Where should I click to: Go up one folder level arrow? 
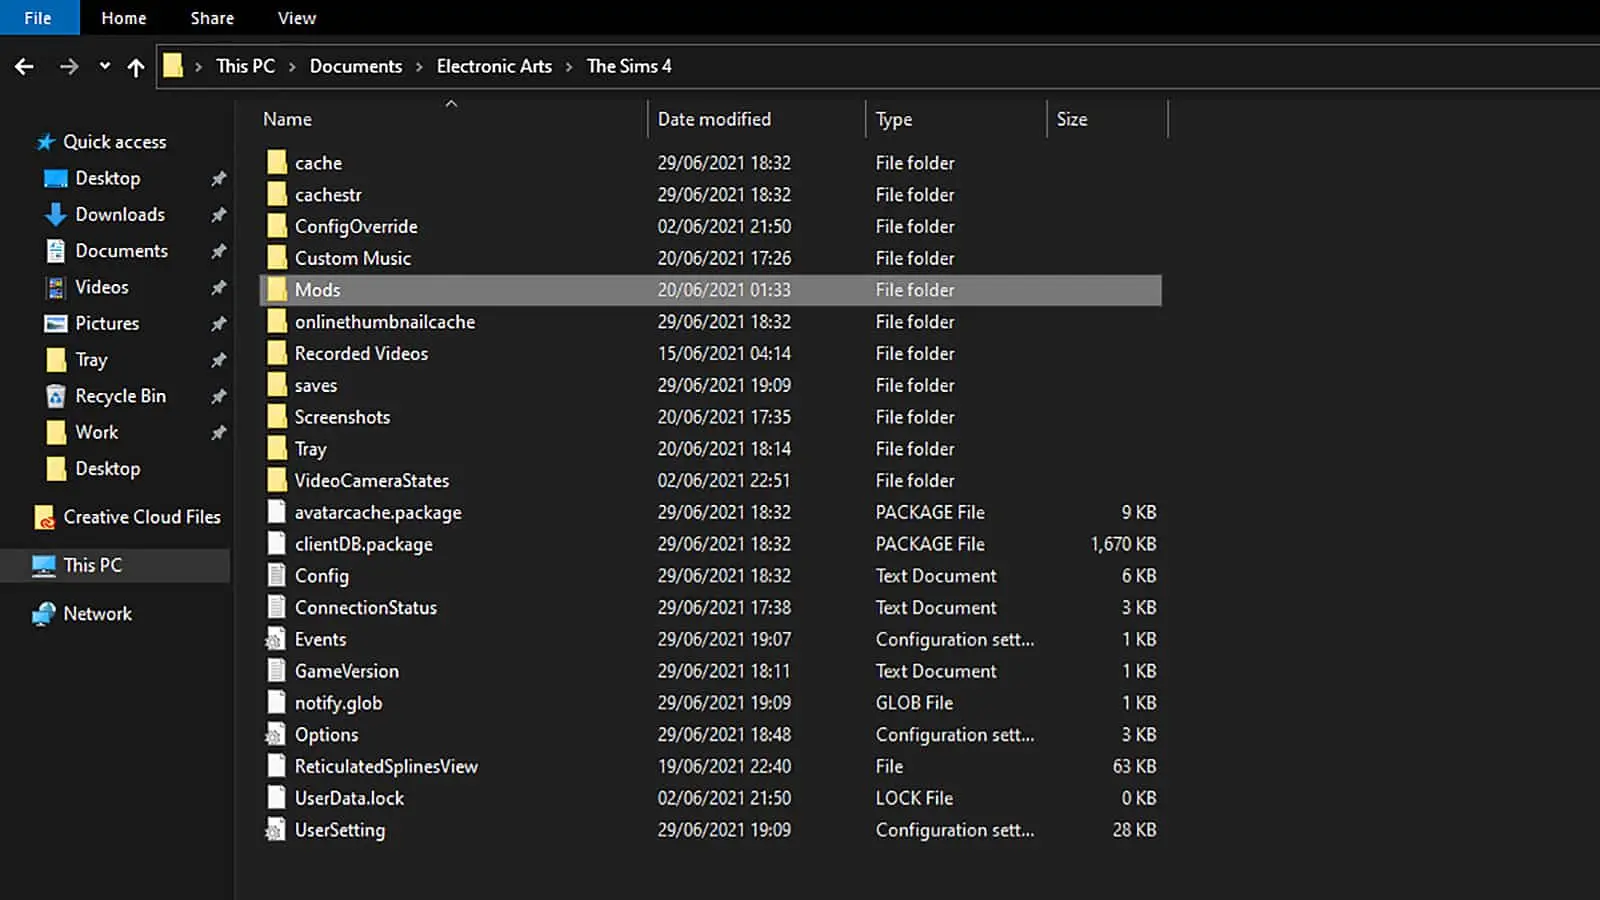pyautogui.click(x=136, y=67)
